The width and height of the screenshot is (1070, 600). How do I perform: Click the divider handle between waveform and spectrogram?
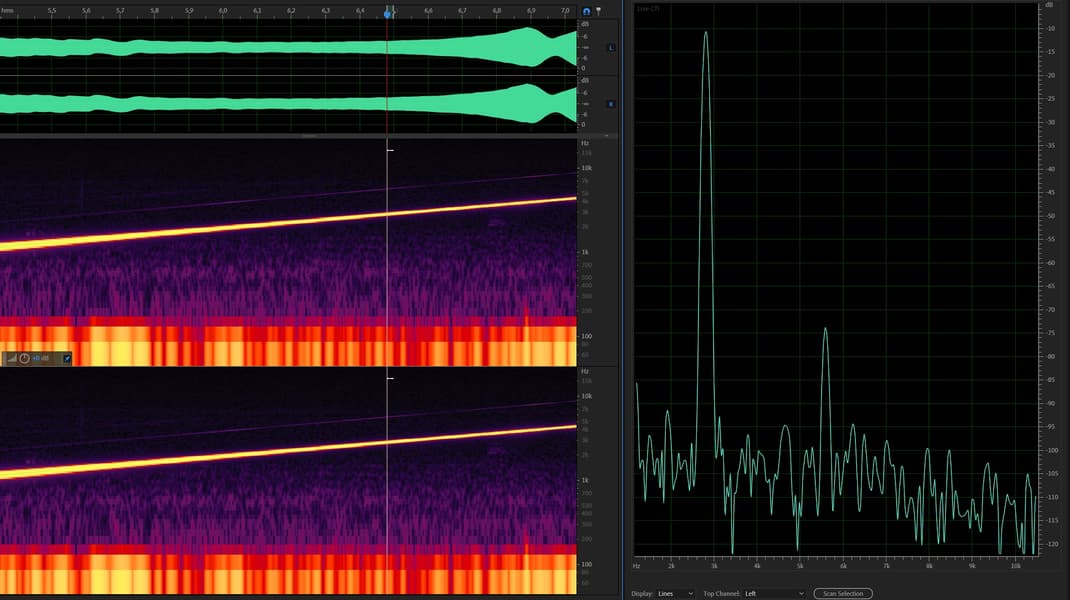pos(308,136)
